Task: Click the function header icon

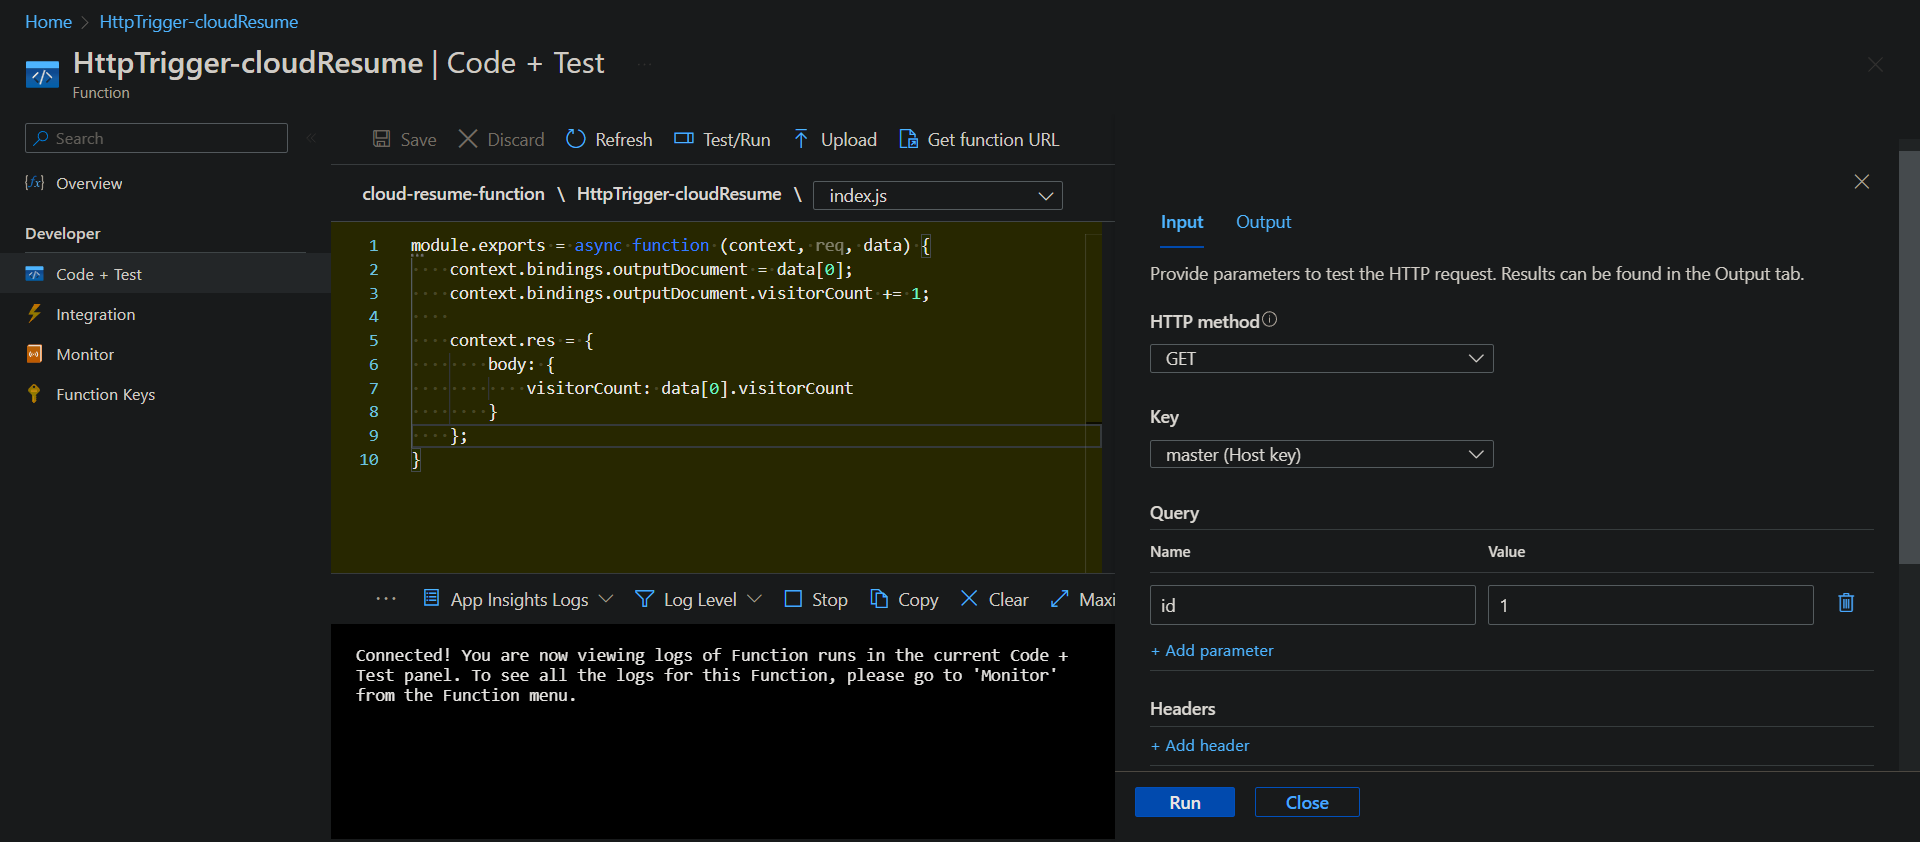Action: point(42,74)
